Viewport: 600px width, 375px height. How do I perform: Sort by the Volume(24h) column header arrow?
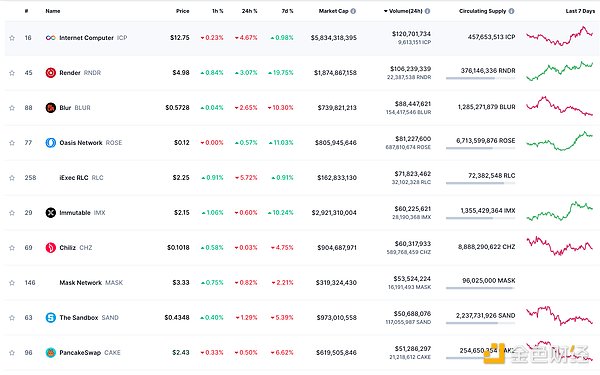pyautogui.click(x=386, y=11)
